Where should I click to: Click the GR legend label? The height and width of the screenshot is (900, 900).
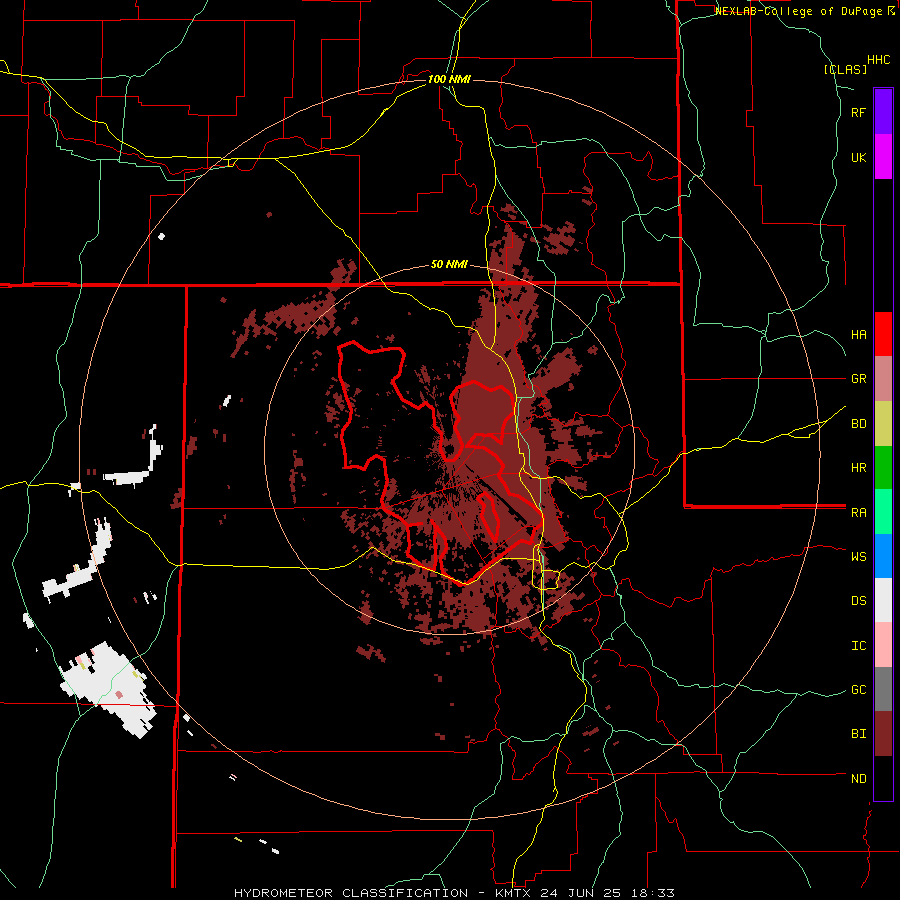click(x=858, y=379)
